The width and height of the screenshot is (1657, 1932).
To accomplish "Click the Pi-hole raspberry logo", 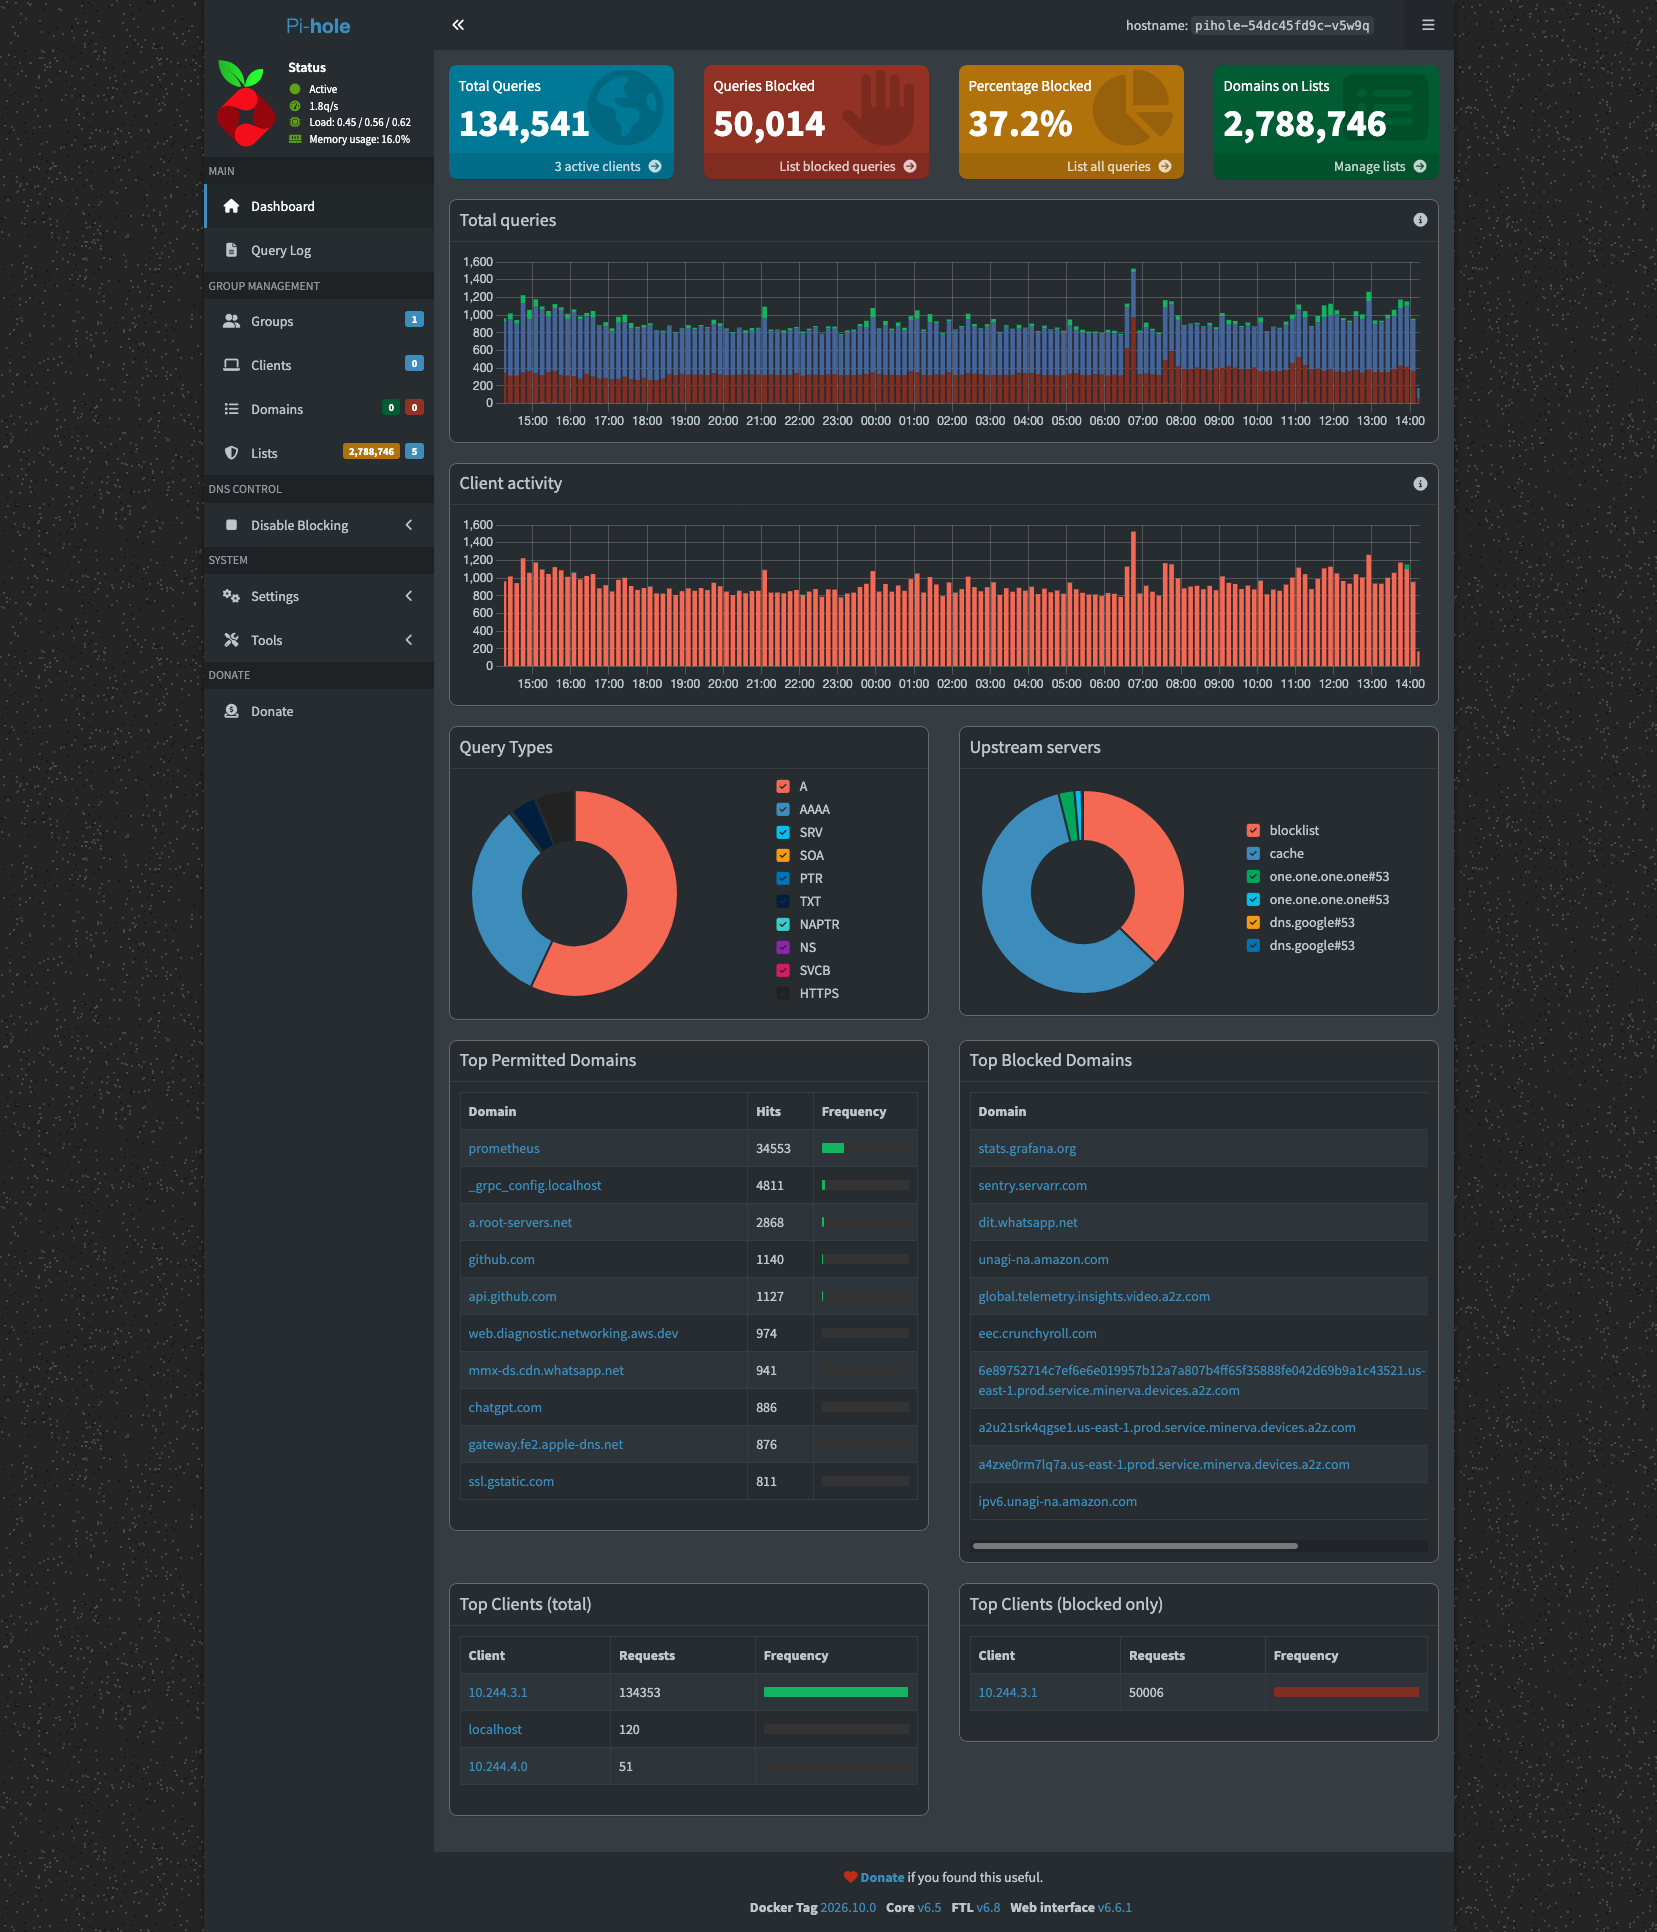I will 245,103.
